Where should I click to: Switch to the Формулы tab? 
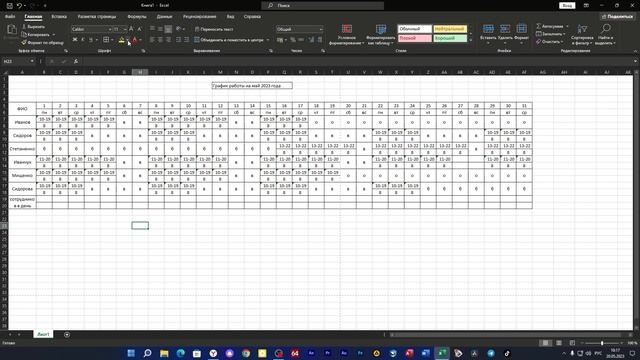[137, 17]
